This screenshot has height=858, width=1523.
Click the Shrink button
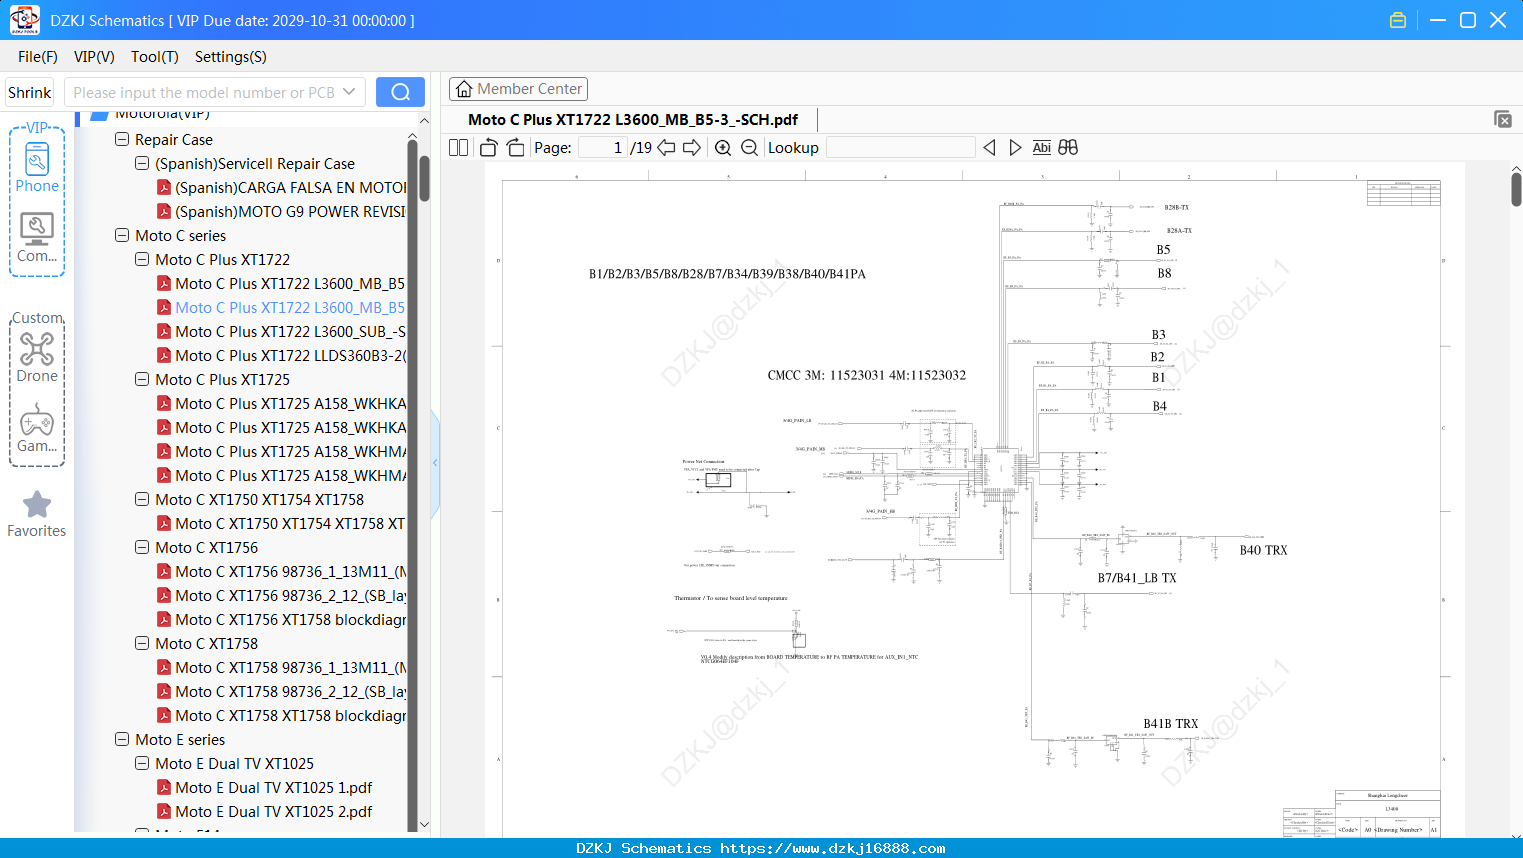point(30,92)
